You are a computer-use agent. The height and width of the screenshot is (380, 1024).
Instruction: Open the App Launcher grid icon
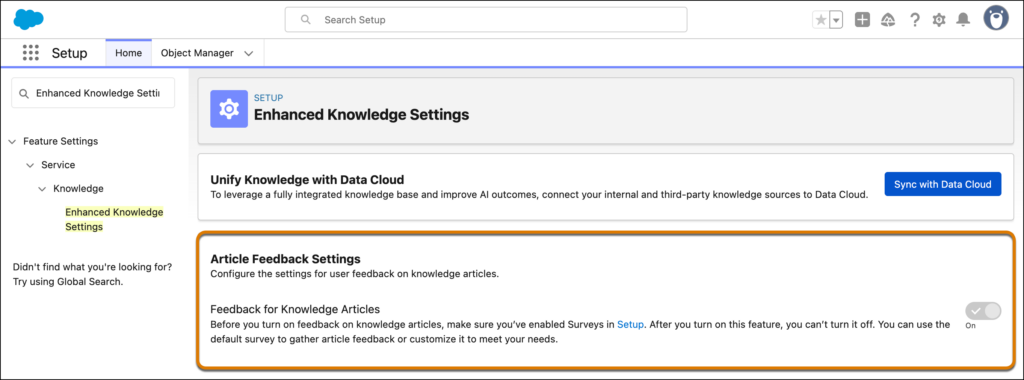click(31, 53)
